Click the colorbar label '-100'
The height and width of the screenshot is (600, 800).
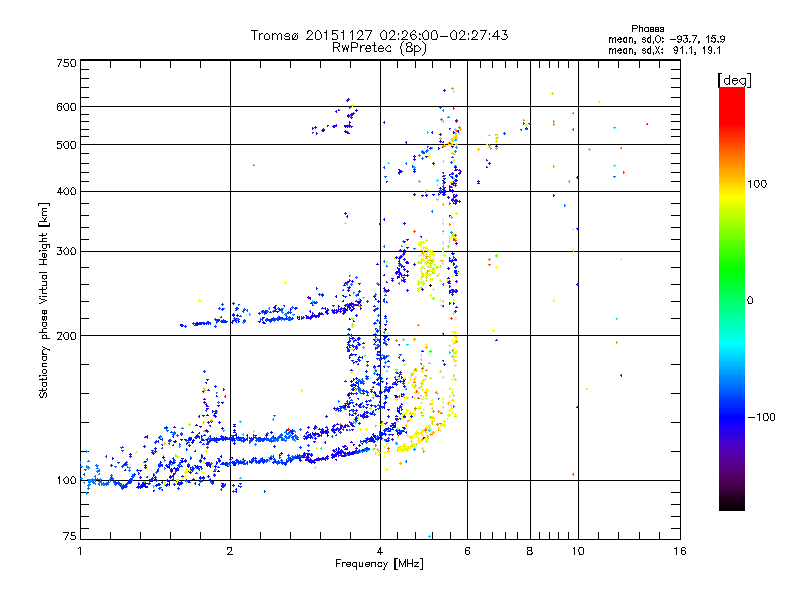[x=762, y=417]
